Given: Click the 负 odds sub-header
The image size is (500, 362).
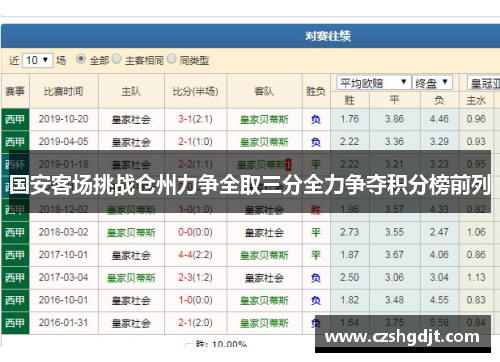Looking at the screenshot, I should [439, 100].
